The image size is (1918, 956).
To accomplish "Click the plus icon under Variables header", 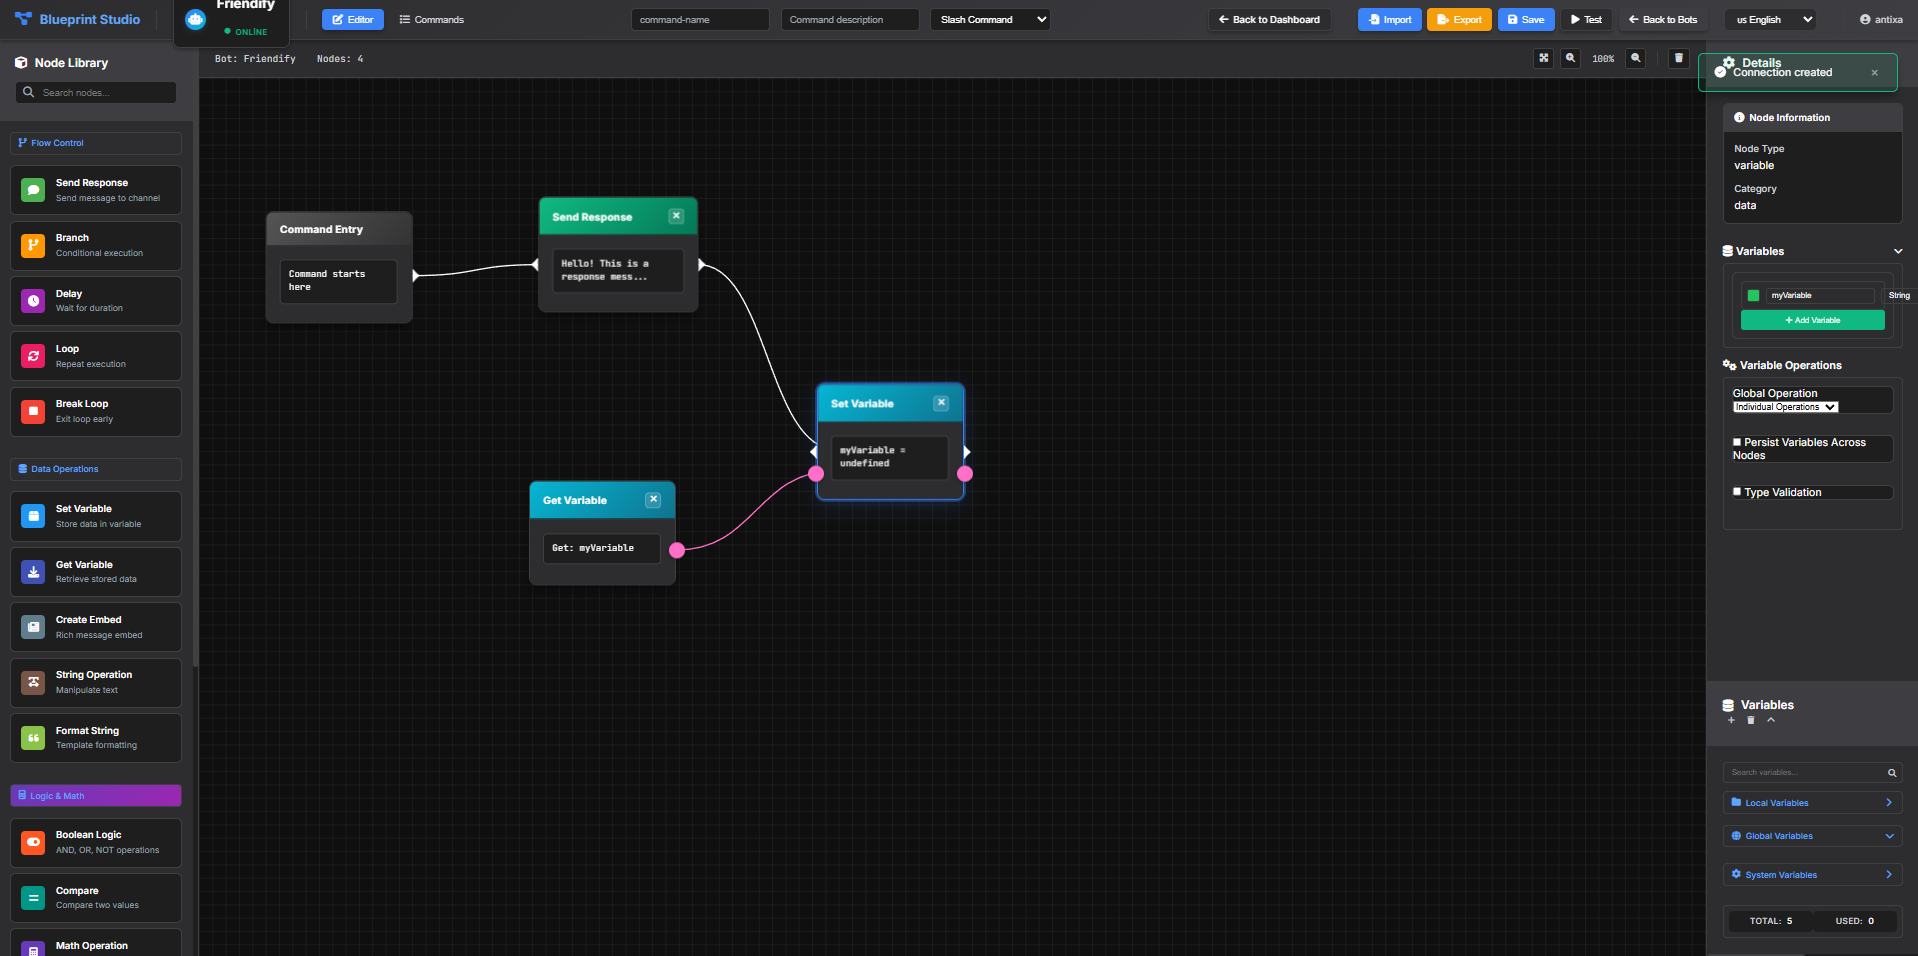I will [x=1731, y=720].
